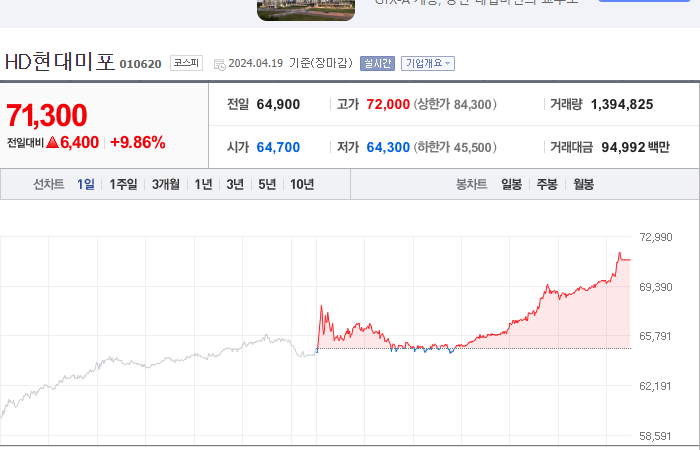Click the high price 72,000

[x=388, y=104]
